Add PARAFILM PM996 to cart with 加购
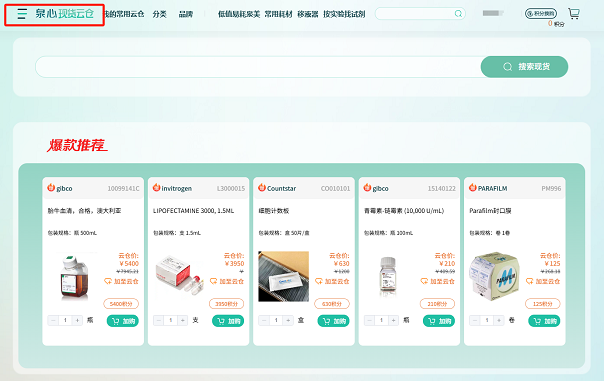This screenshot has height=381, width=604. pyautogui.click(x=544, y=321)
